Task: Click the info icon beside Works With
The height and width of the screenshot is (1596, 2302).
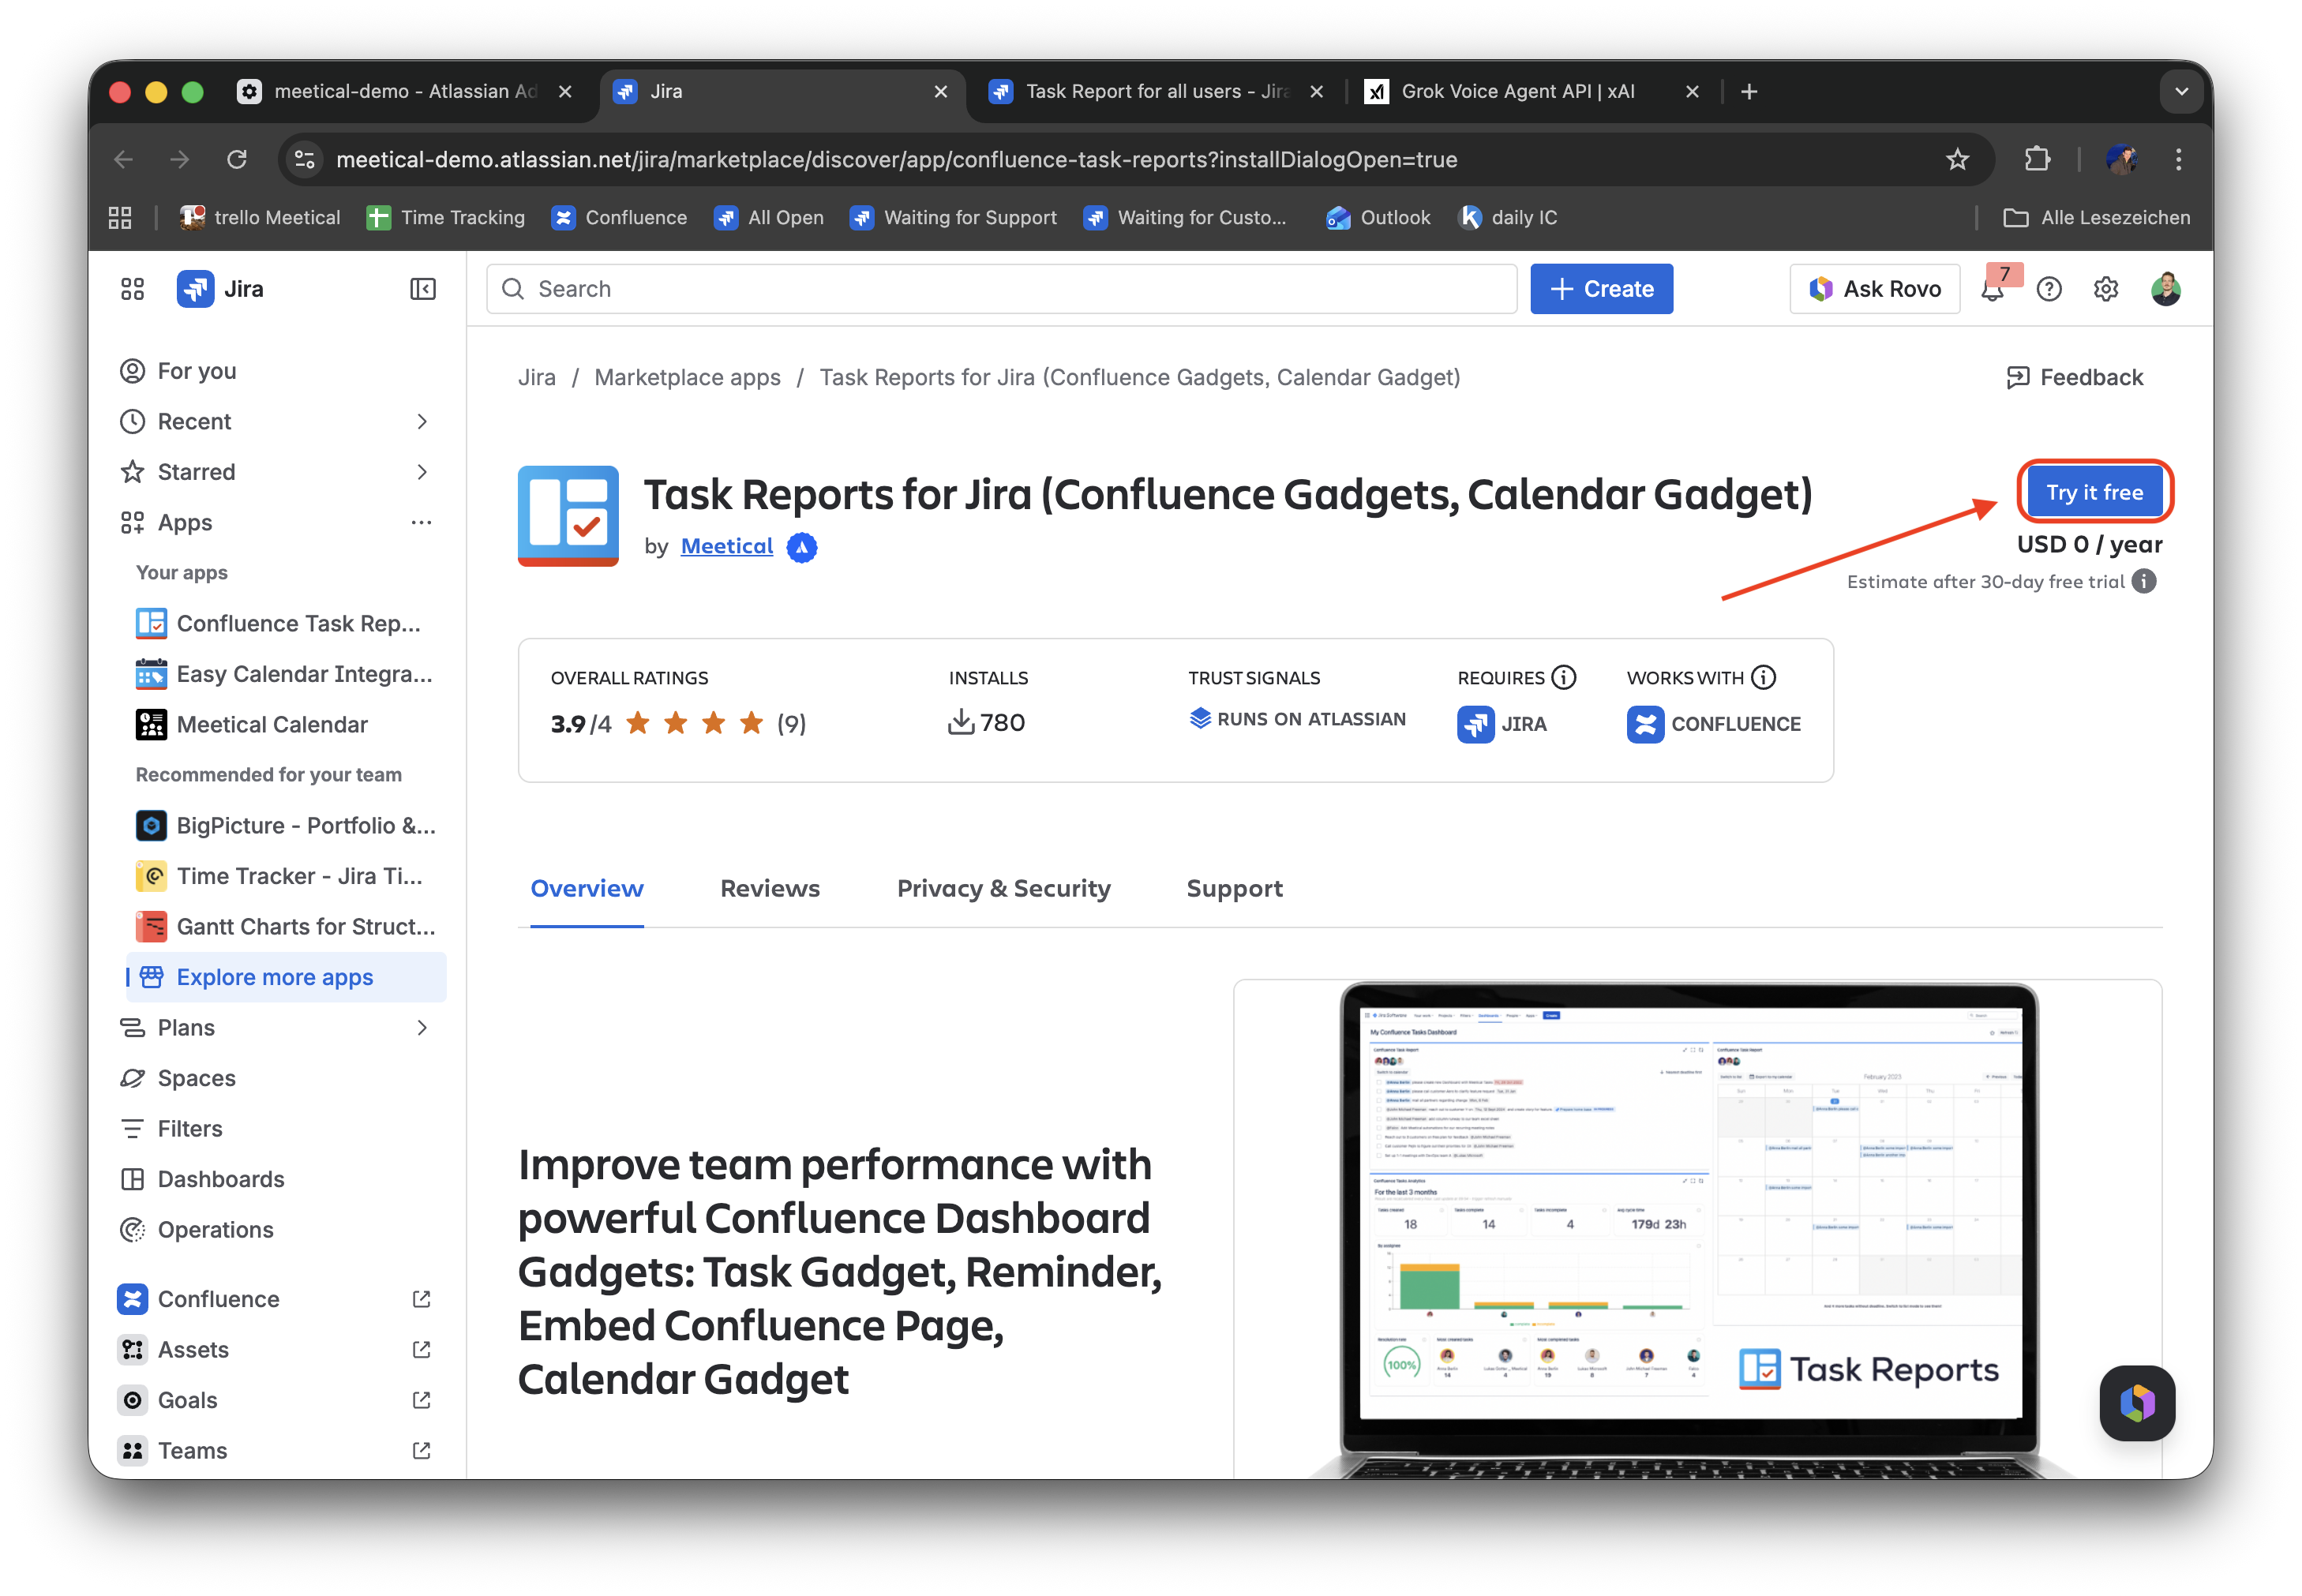Action: click(x=1763, y=677)
